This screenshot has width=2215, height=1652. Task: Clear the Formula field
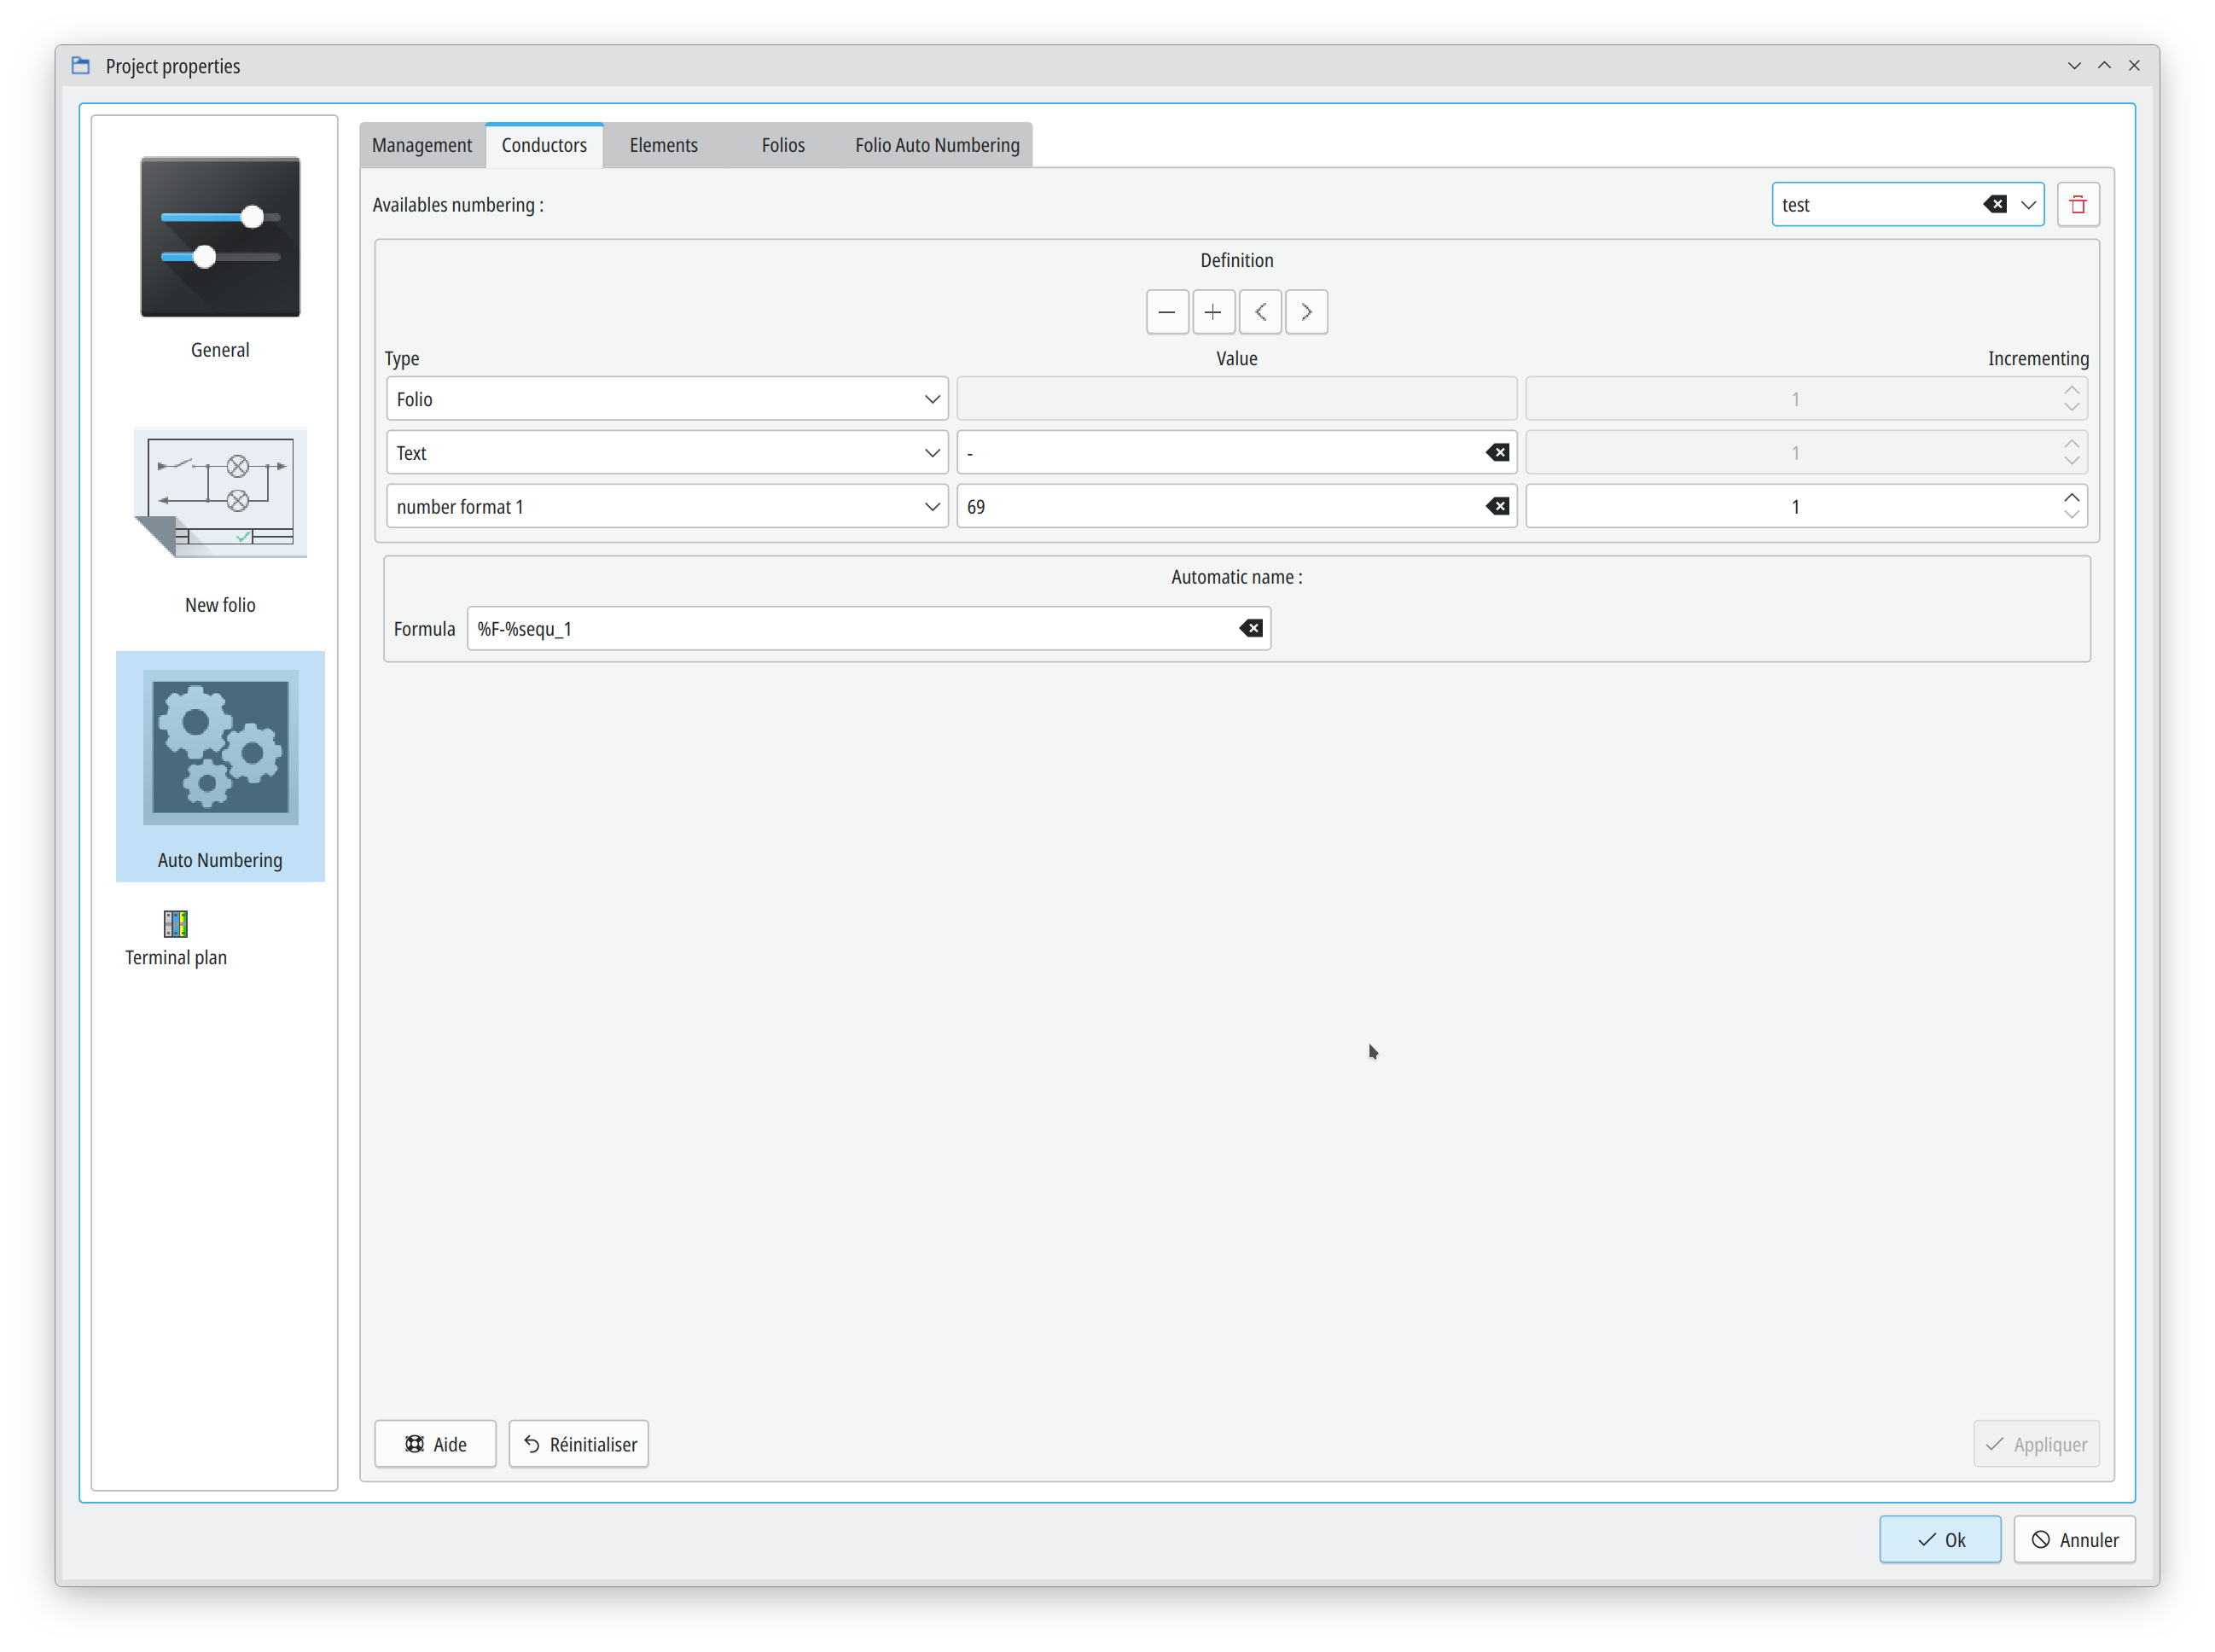point(1252,629)
